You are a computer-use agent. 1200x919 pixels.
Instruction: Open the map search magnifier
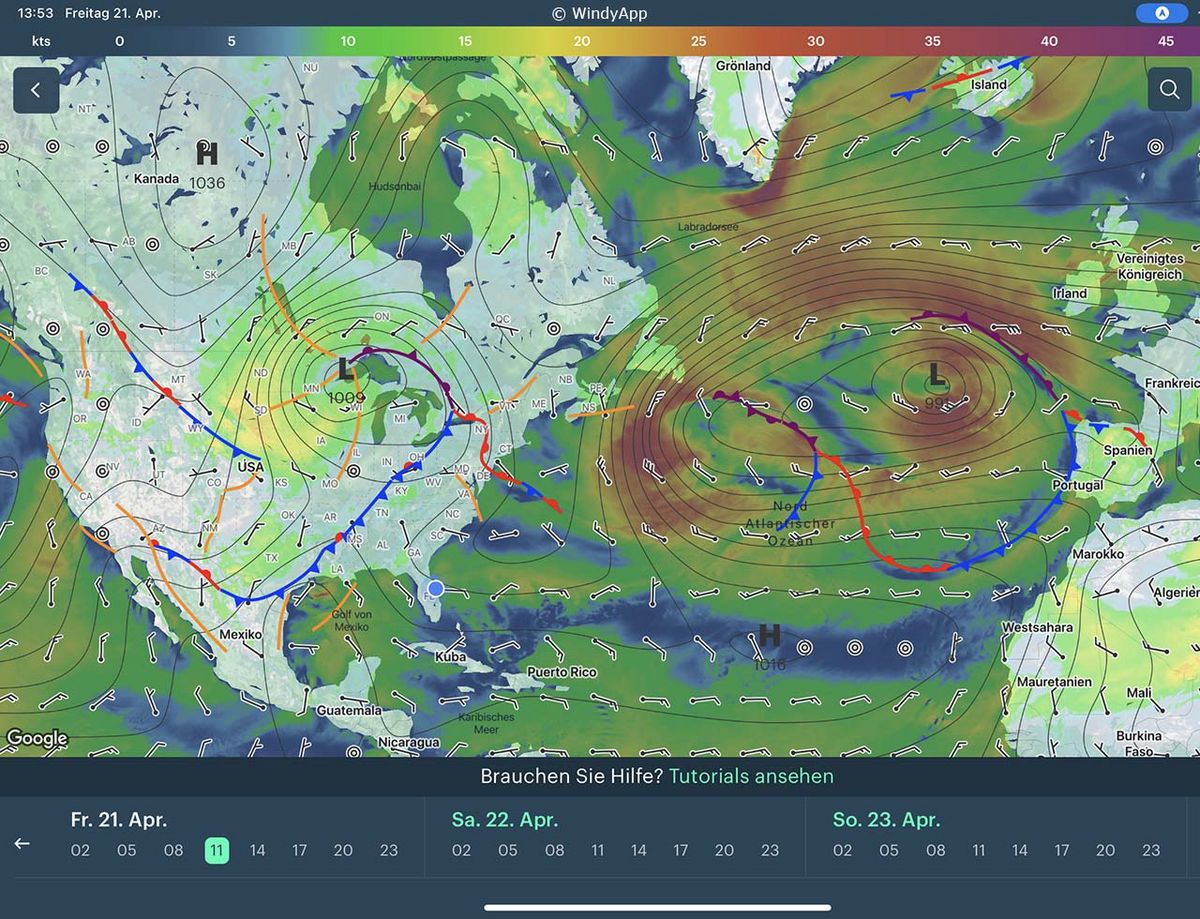[x=1170, y=90]
